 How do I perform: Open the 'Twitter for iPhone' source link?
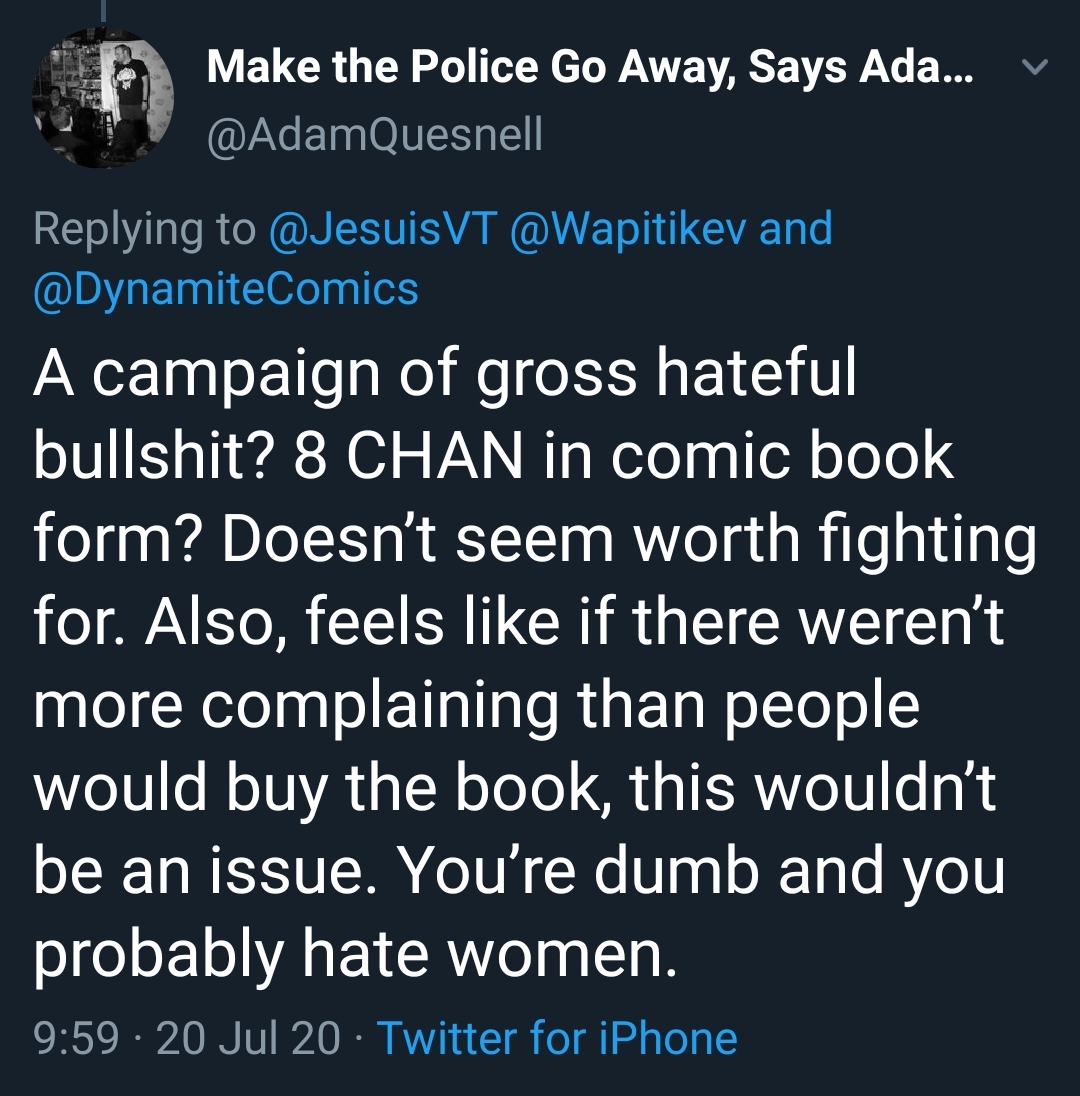[x=557, y=1037]
